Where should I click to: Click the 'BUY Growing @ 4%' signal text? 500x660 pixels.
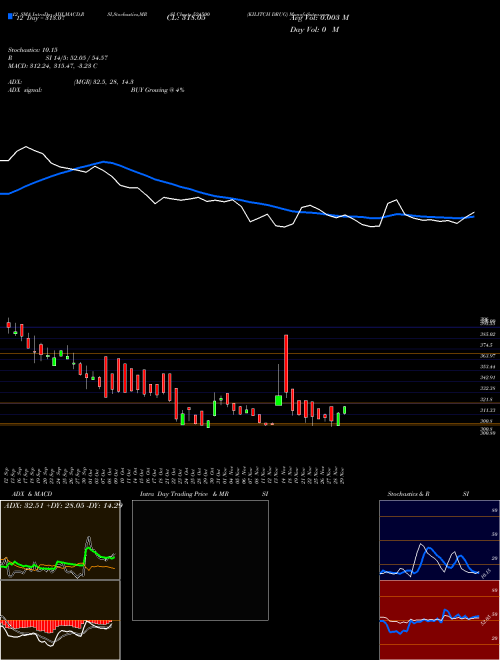pyautogui.click(x=157, y=90)
